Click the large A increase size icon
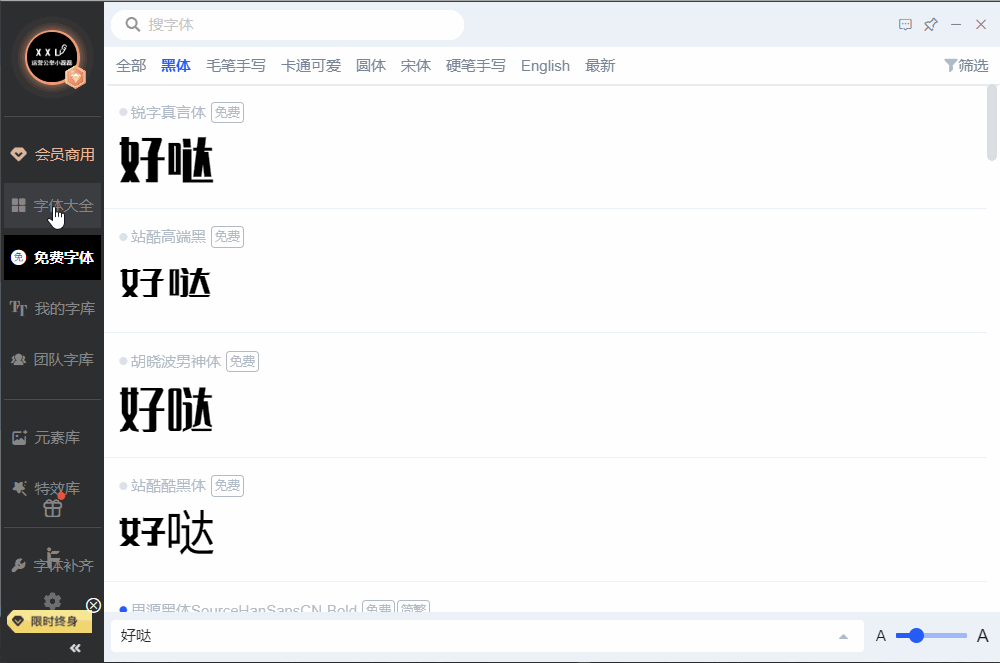This screenshot has width=1000, height=663. (983, 636)
